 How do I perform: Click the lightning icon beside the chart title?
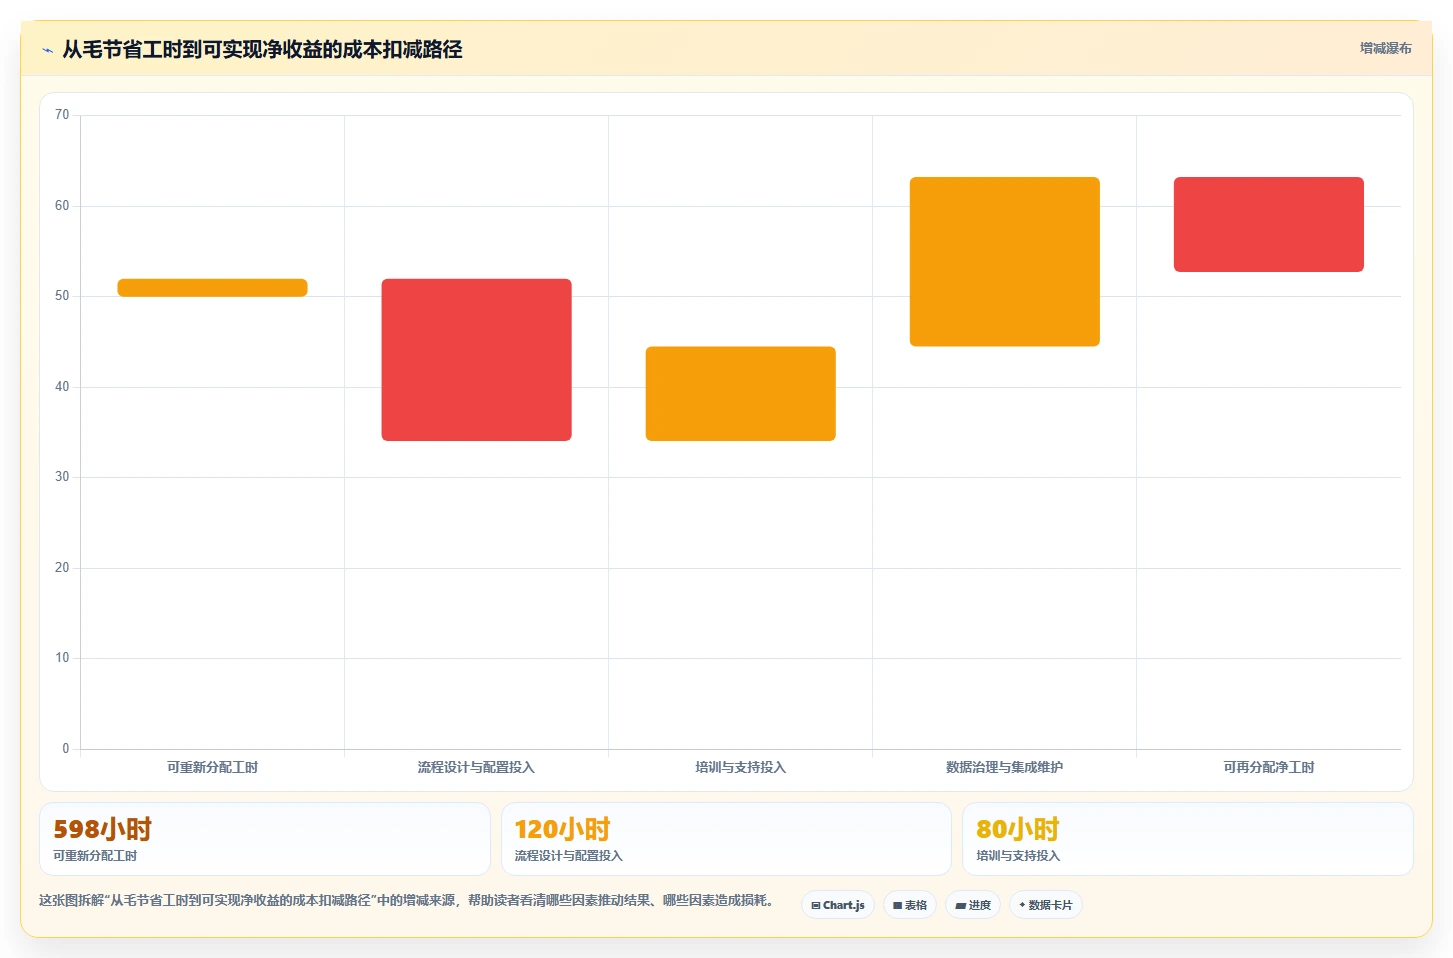tap(47, 50)
